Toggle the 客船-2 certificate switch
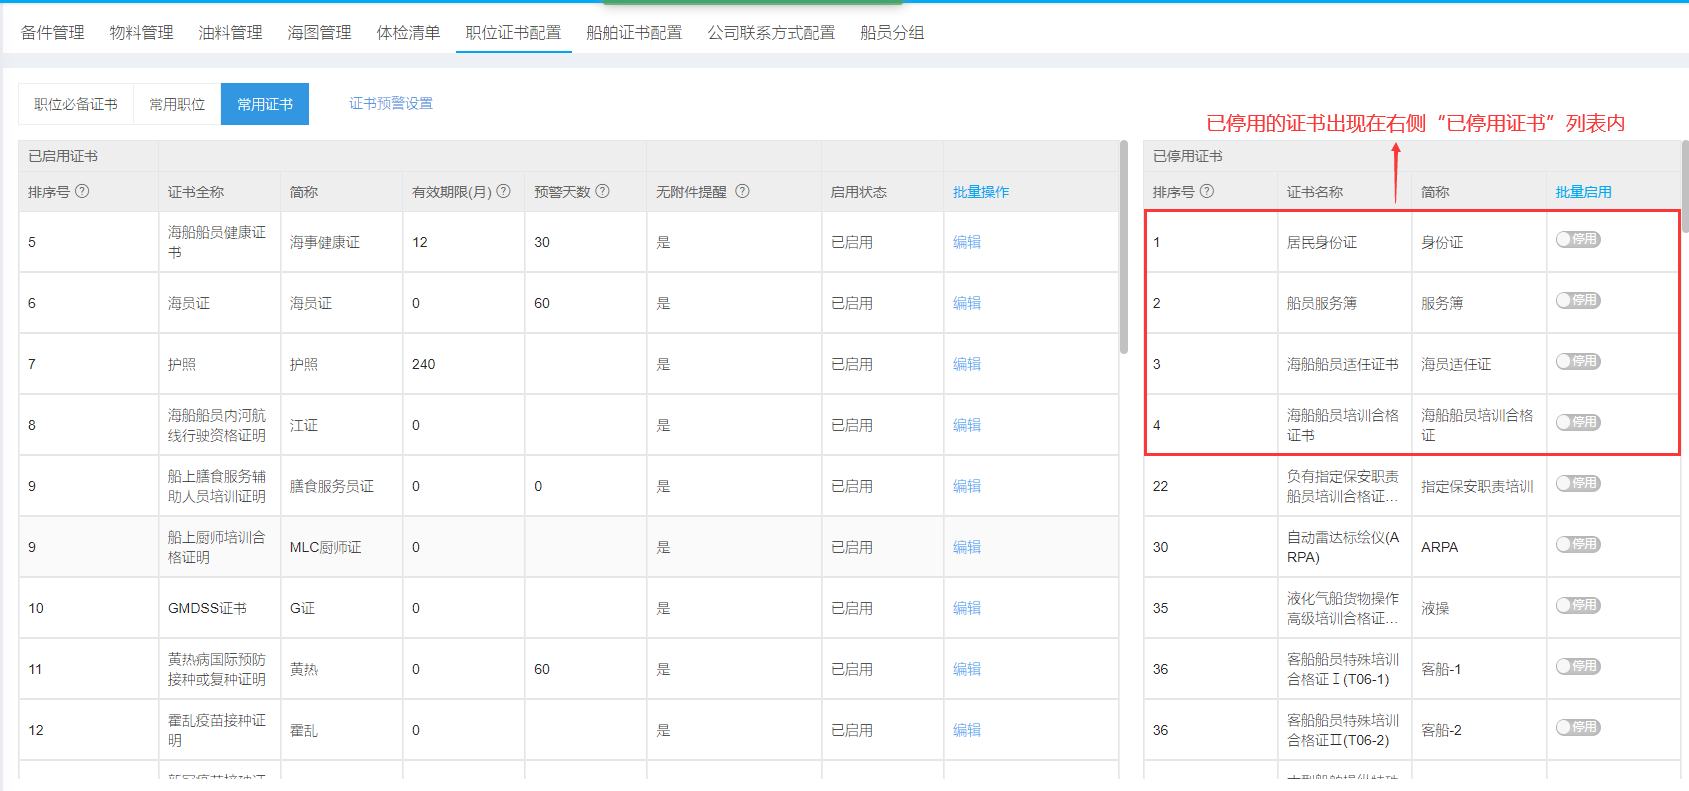Image resolution: width=1689 pixels, height=791 pixels. click(x=1578, y=727)
